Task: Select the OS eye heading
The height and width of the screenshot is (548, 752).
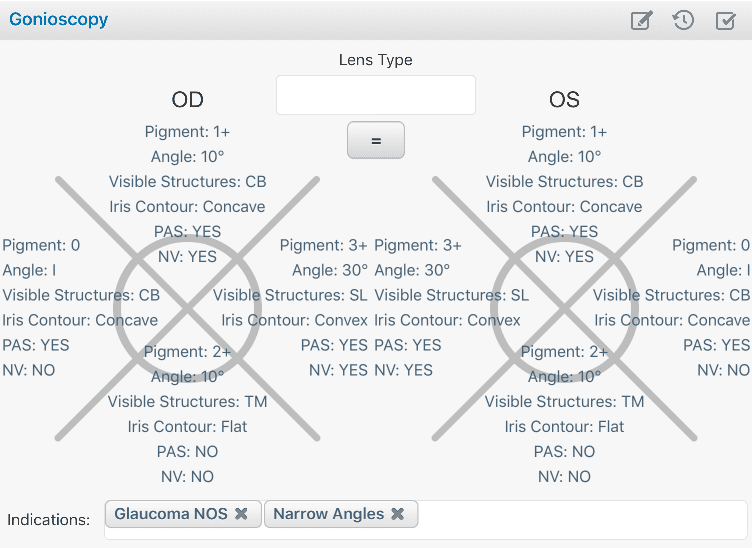Action: tap(564, 100)
